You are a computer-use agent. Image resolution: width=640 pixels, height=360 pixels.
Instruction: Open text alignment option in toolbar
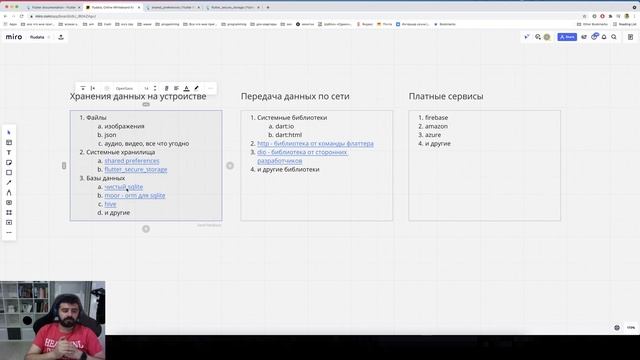click(176, 88)
